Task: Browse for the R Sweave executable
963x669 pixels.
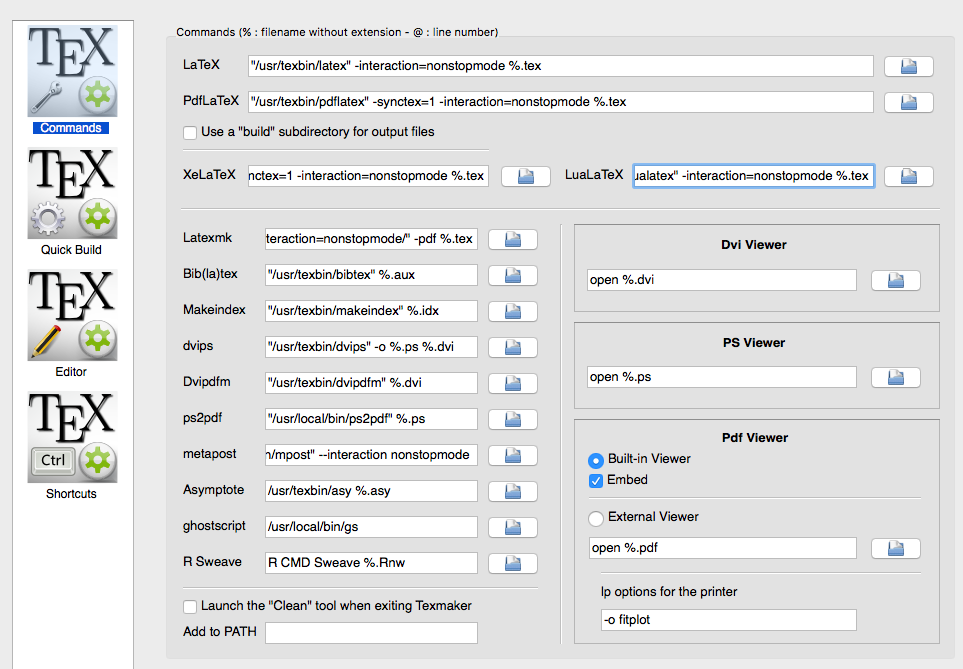Action: coord(513,563)
